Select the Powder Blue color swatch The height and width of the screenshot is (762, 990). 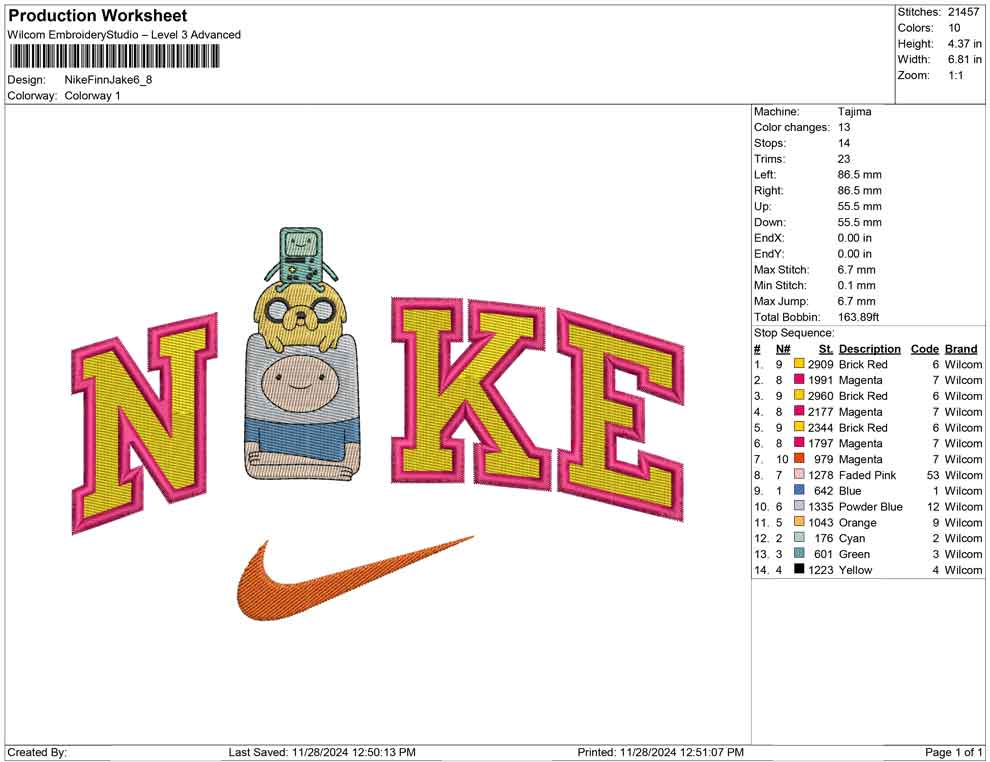pyautogui.click(x=799, y=506)
